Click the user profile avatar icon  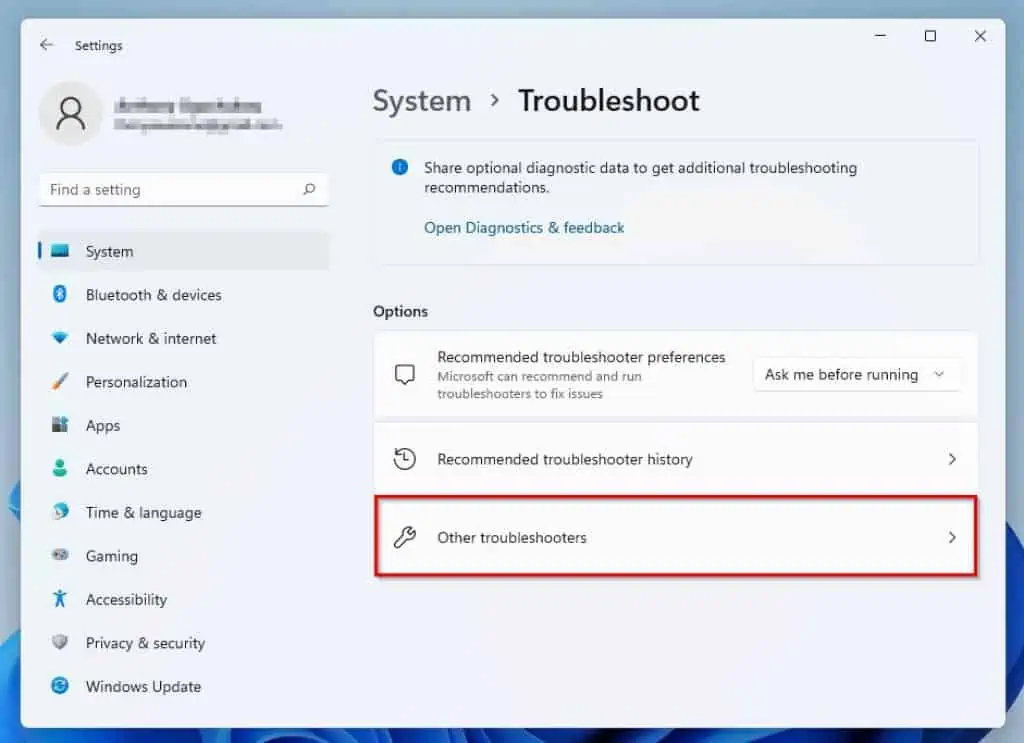[71, 114]
